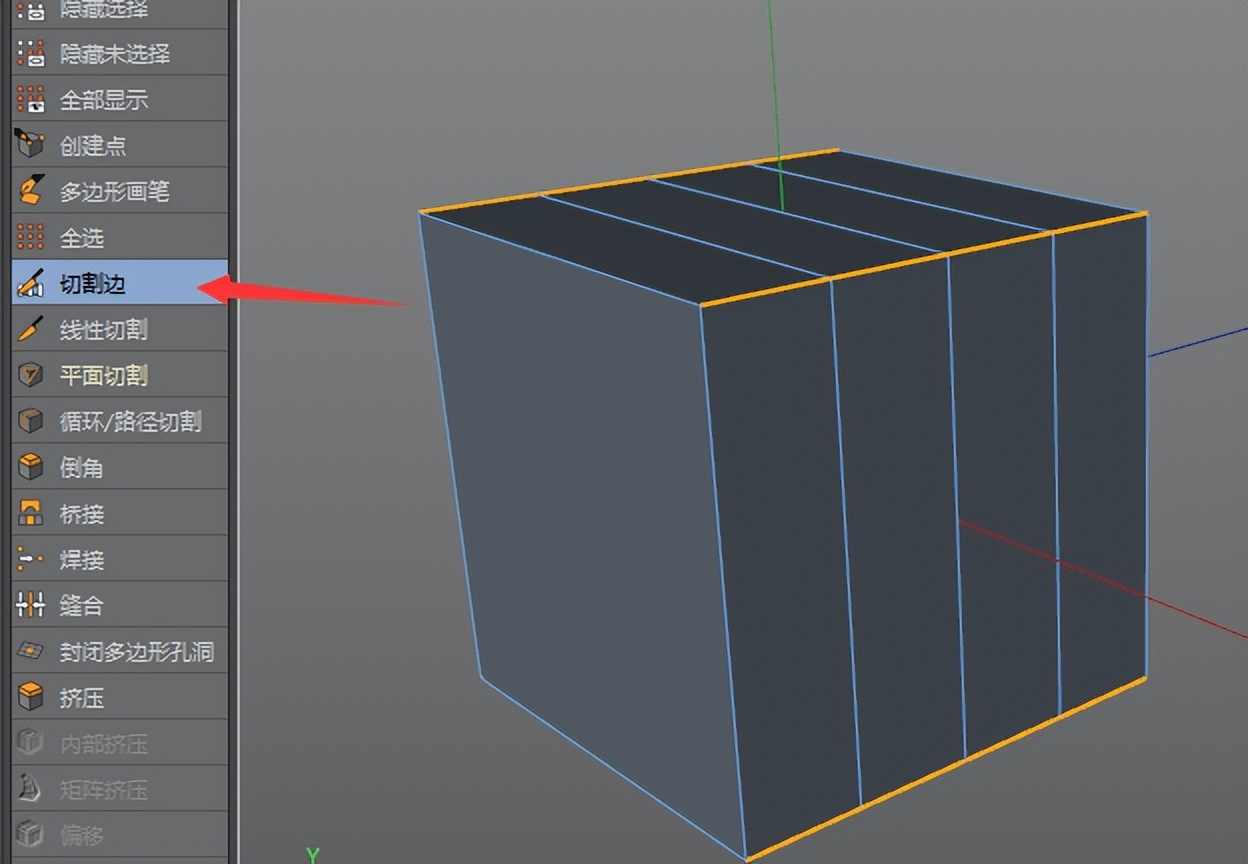
Task: Click the Bevel (倒角) tool icon
Action: [30, 466]
